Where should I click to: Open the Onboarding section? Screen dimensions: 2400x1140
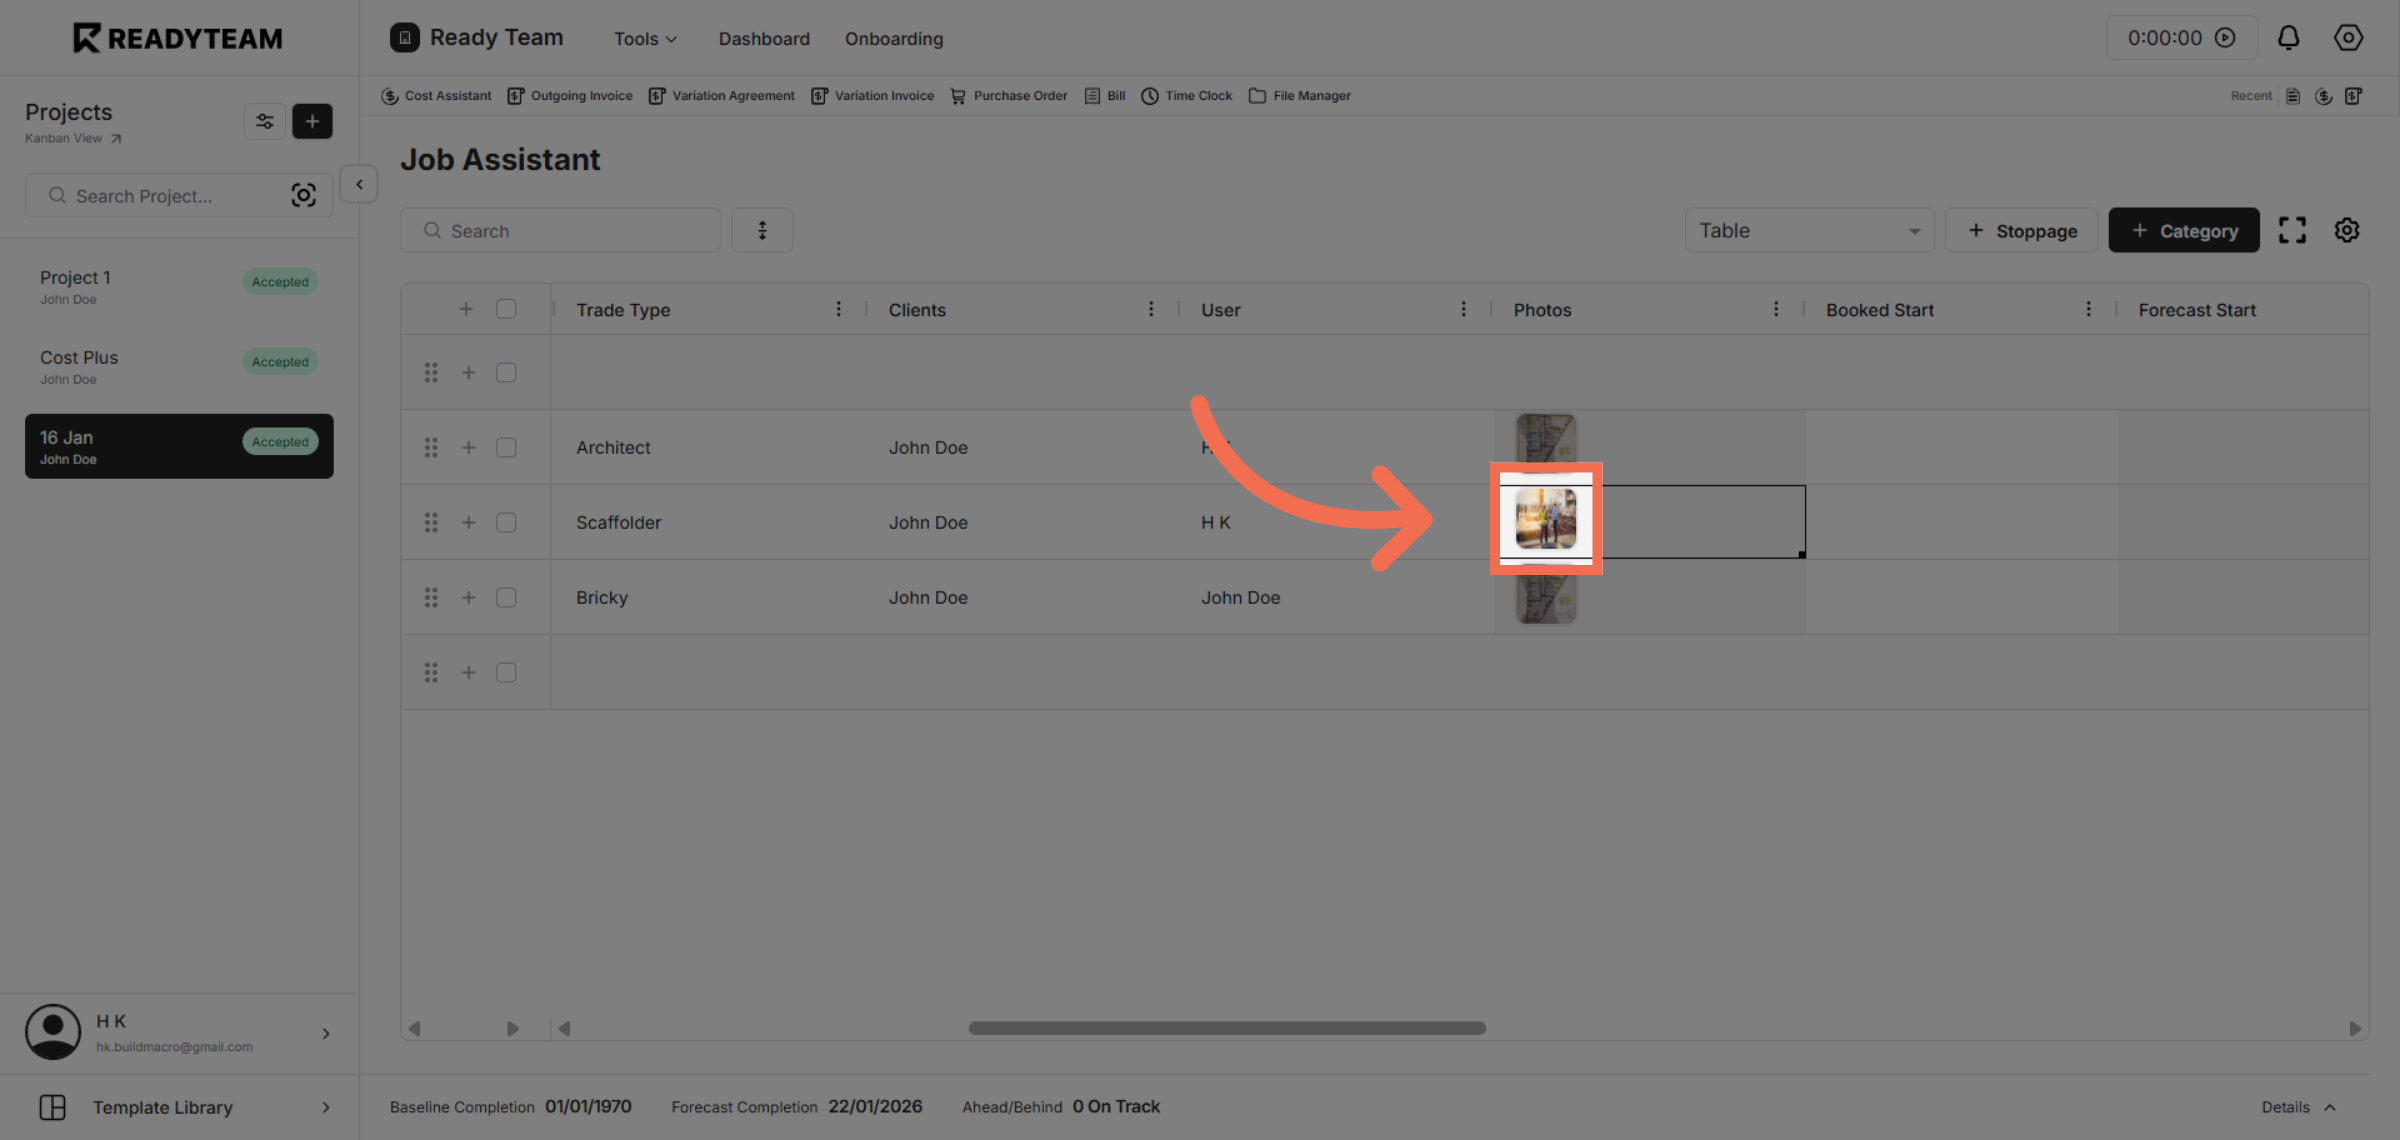893,38
